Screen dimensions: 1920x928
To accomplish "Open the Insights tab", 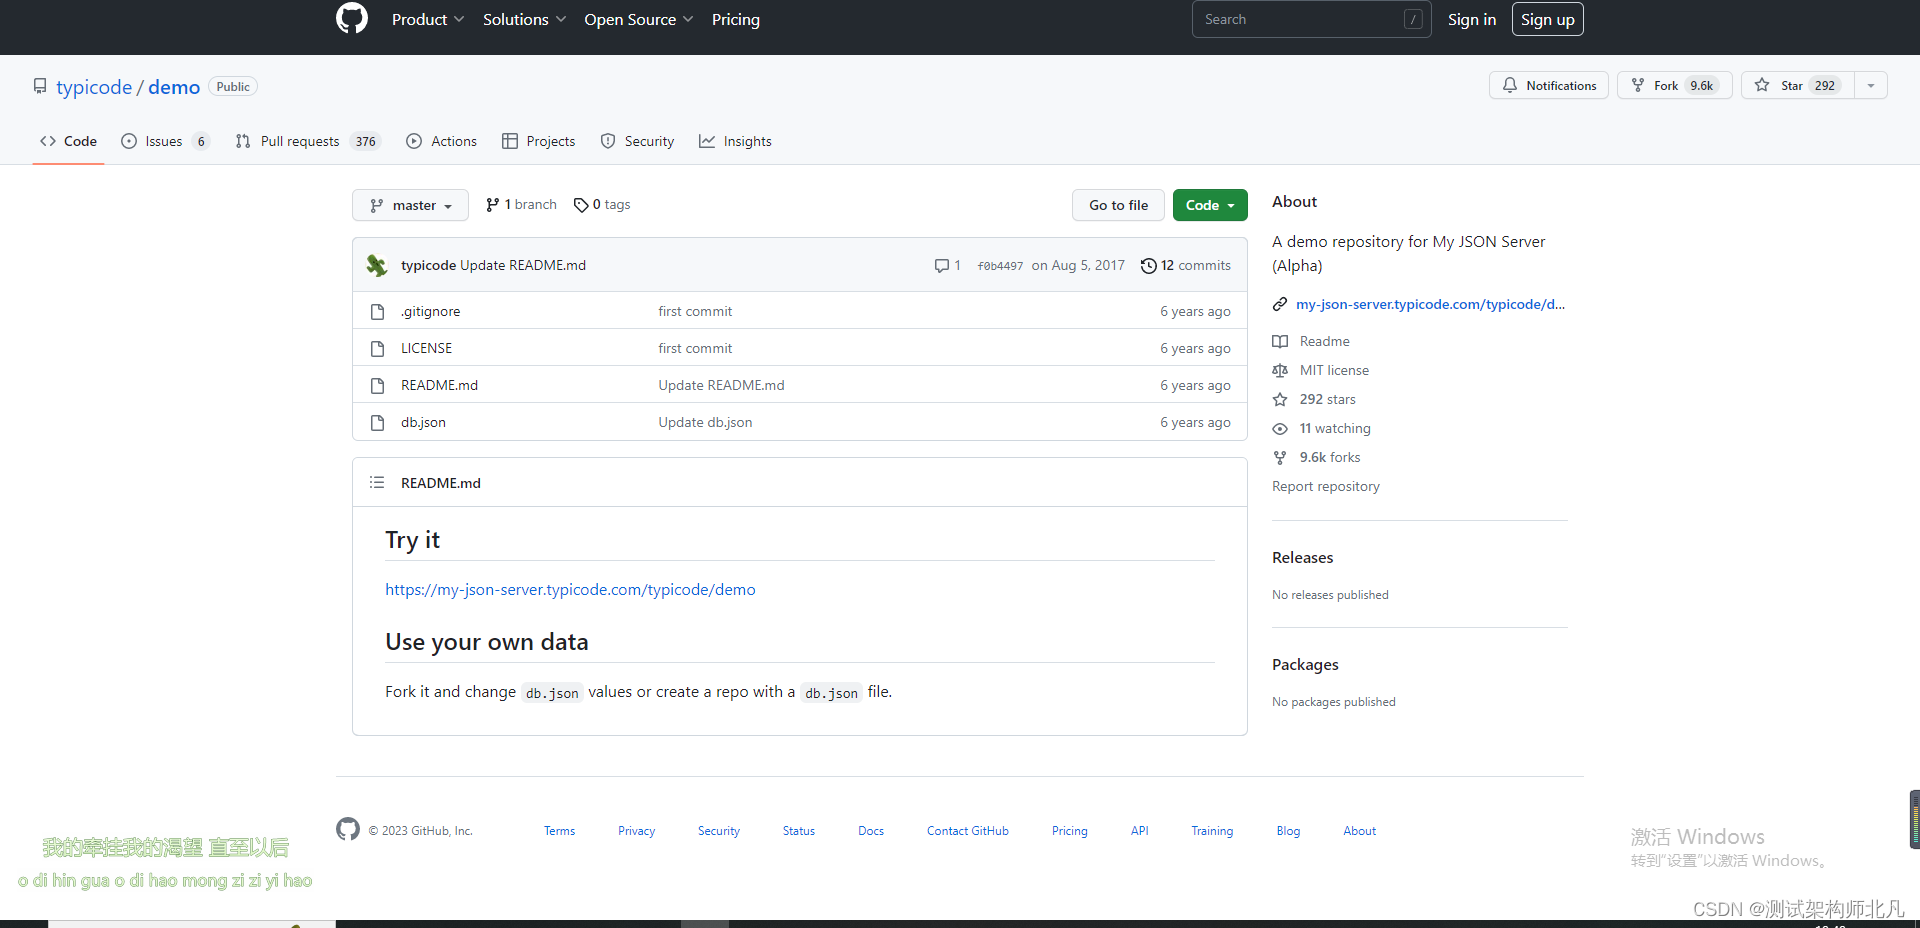I will pyautogui.click(x=735, y=141).
